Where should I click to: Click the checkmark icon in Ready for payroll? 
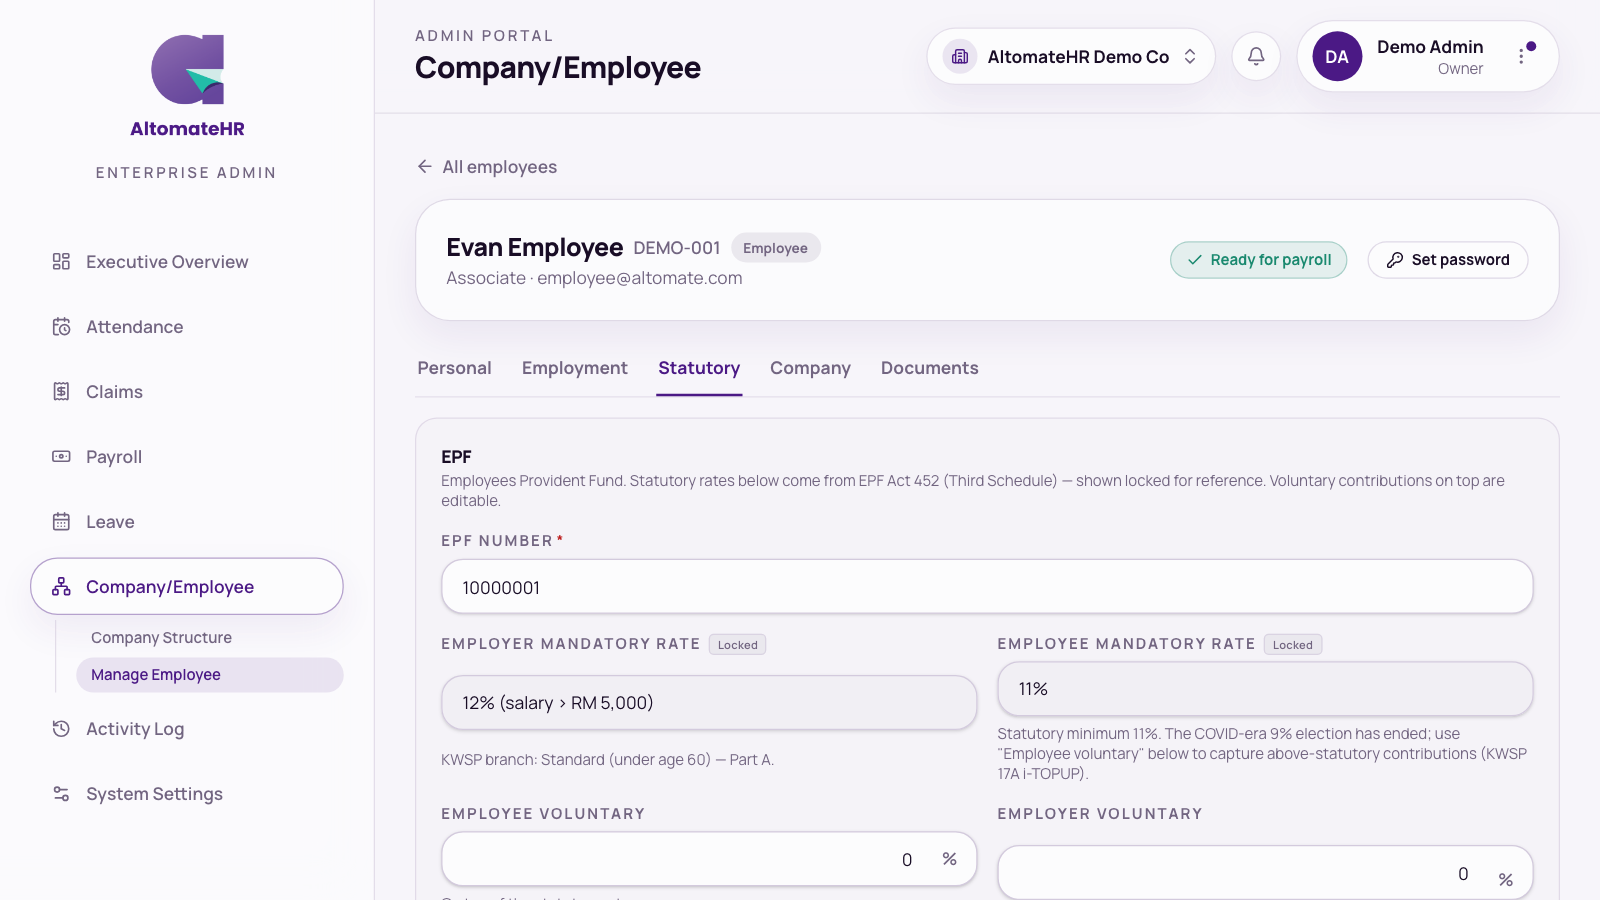click(1194, 260)
